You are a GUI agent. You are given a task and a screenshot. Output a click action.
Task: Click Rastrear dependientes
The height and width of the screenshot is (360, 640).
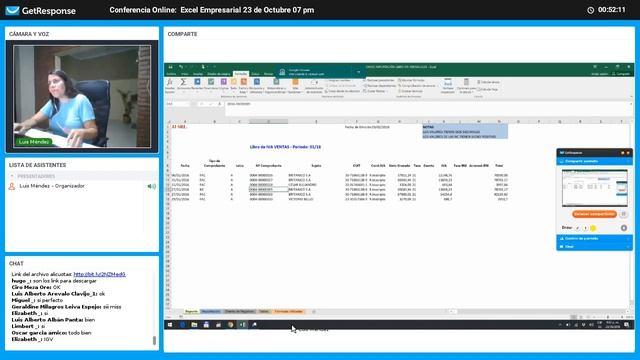pyautogui.click(x=379, y=86)
